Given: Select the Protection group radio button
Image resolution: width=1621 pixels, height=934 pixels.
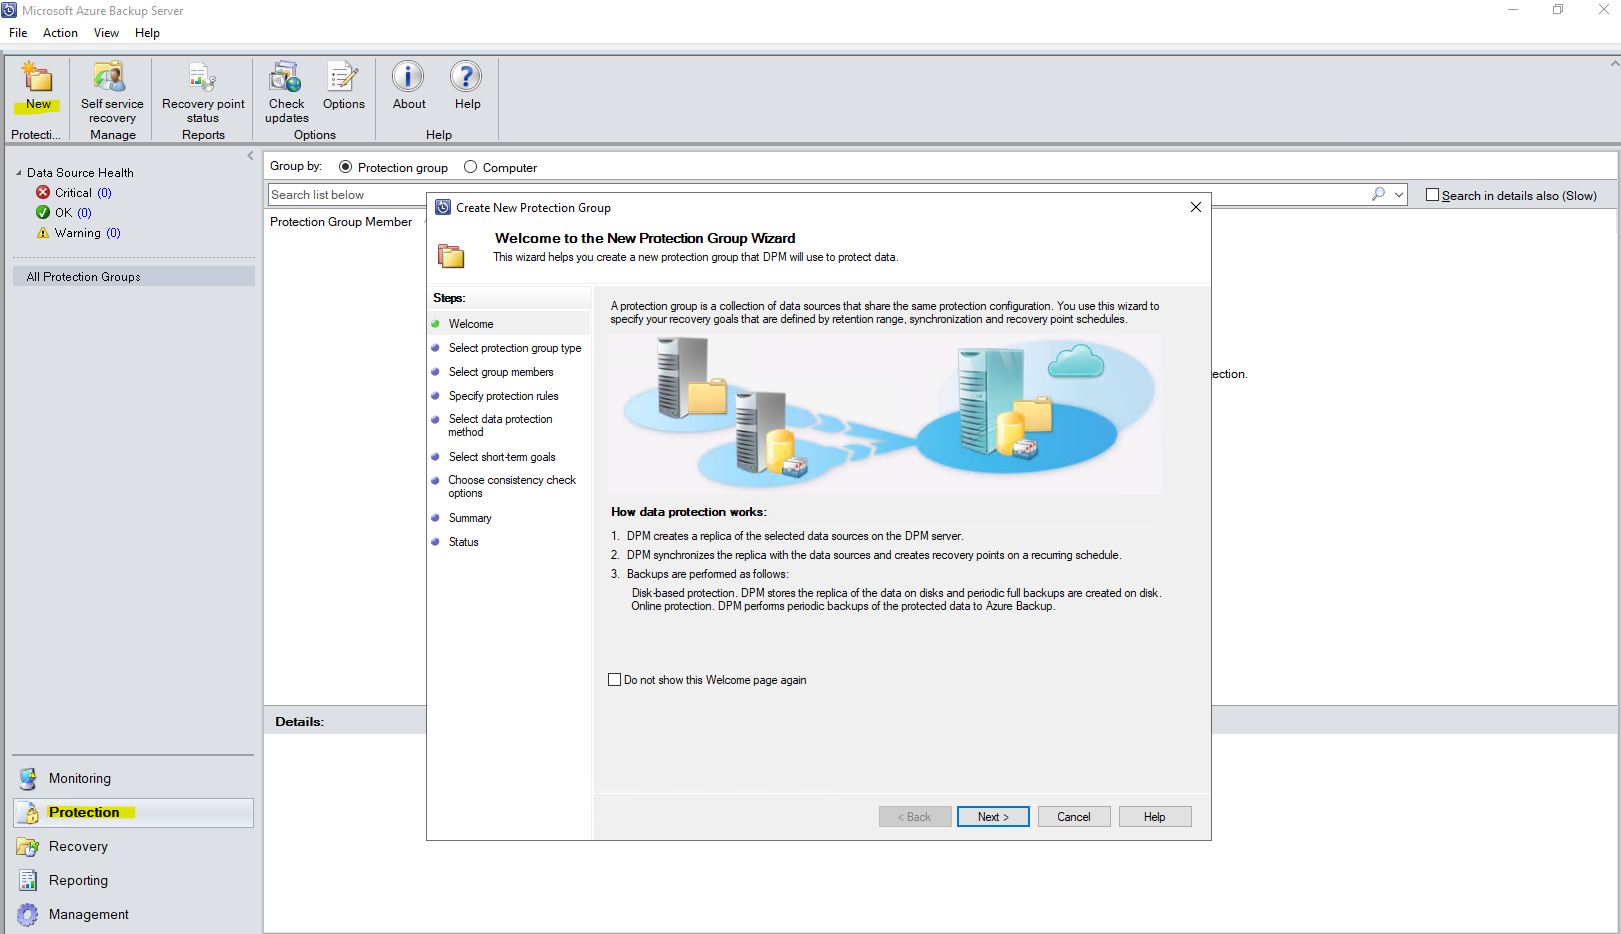Looking at the screenshot, I should tap(346, 167).
